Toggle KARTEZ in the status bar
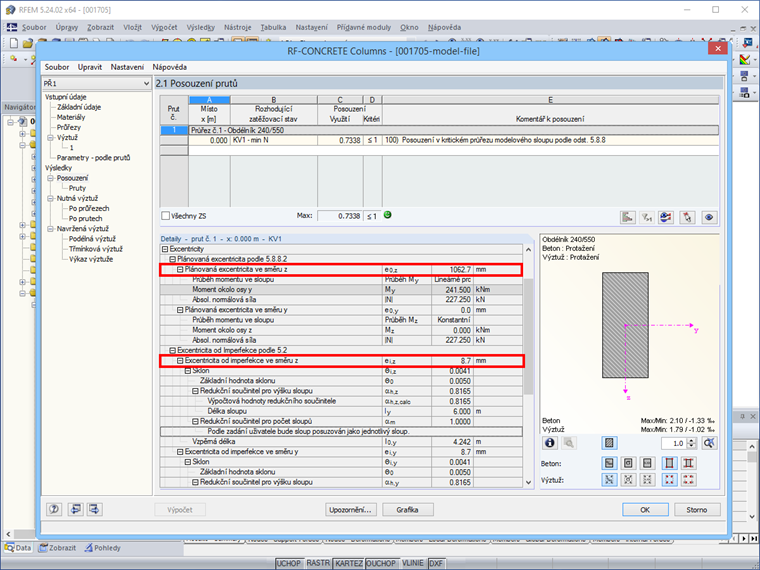 [x=349, y=563]
